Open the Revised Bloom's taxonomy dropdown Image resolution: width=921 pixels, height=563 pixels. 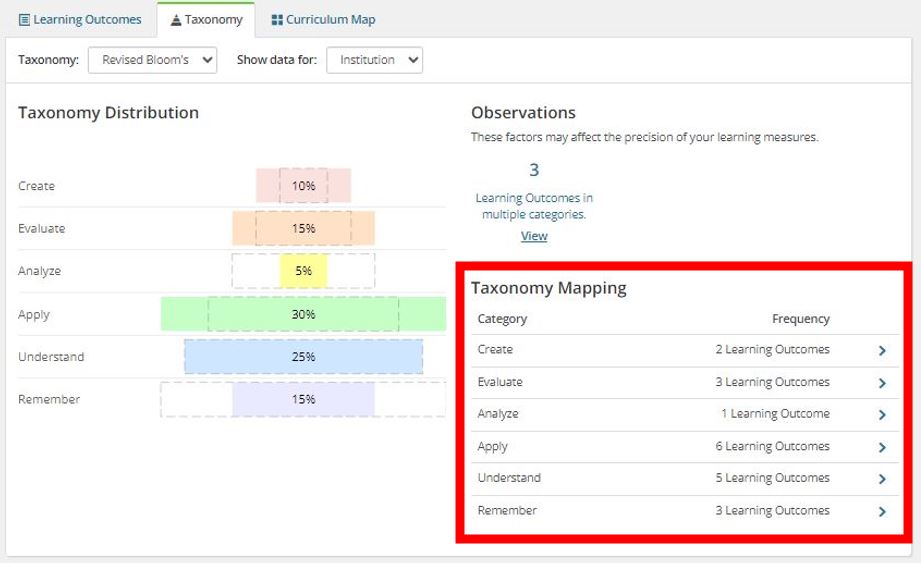point(152,60)
